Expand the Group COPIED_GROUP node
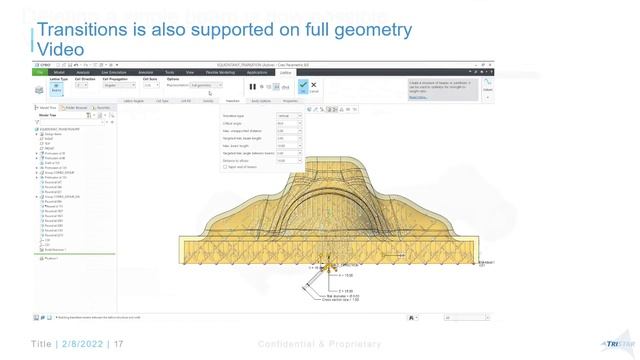This screenshot has width=640, height=360. (x=37, y=173)
